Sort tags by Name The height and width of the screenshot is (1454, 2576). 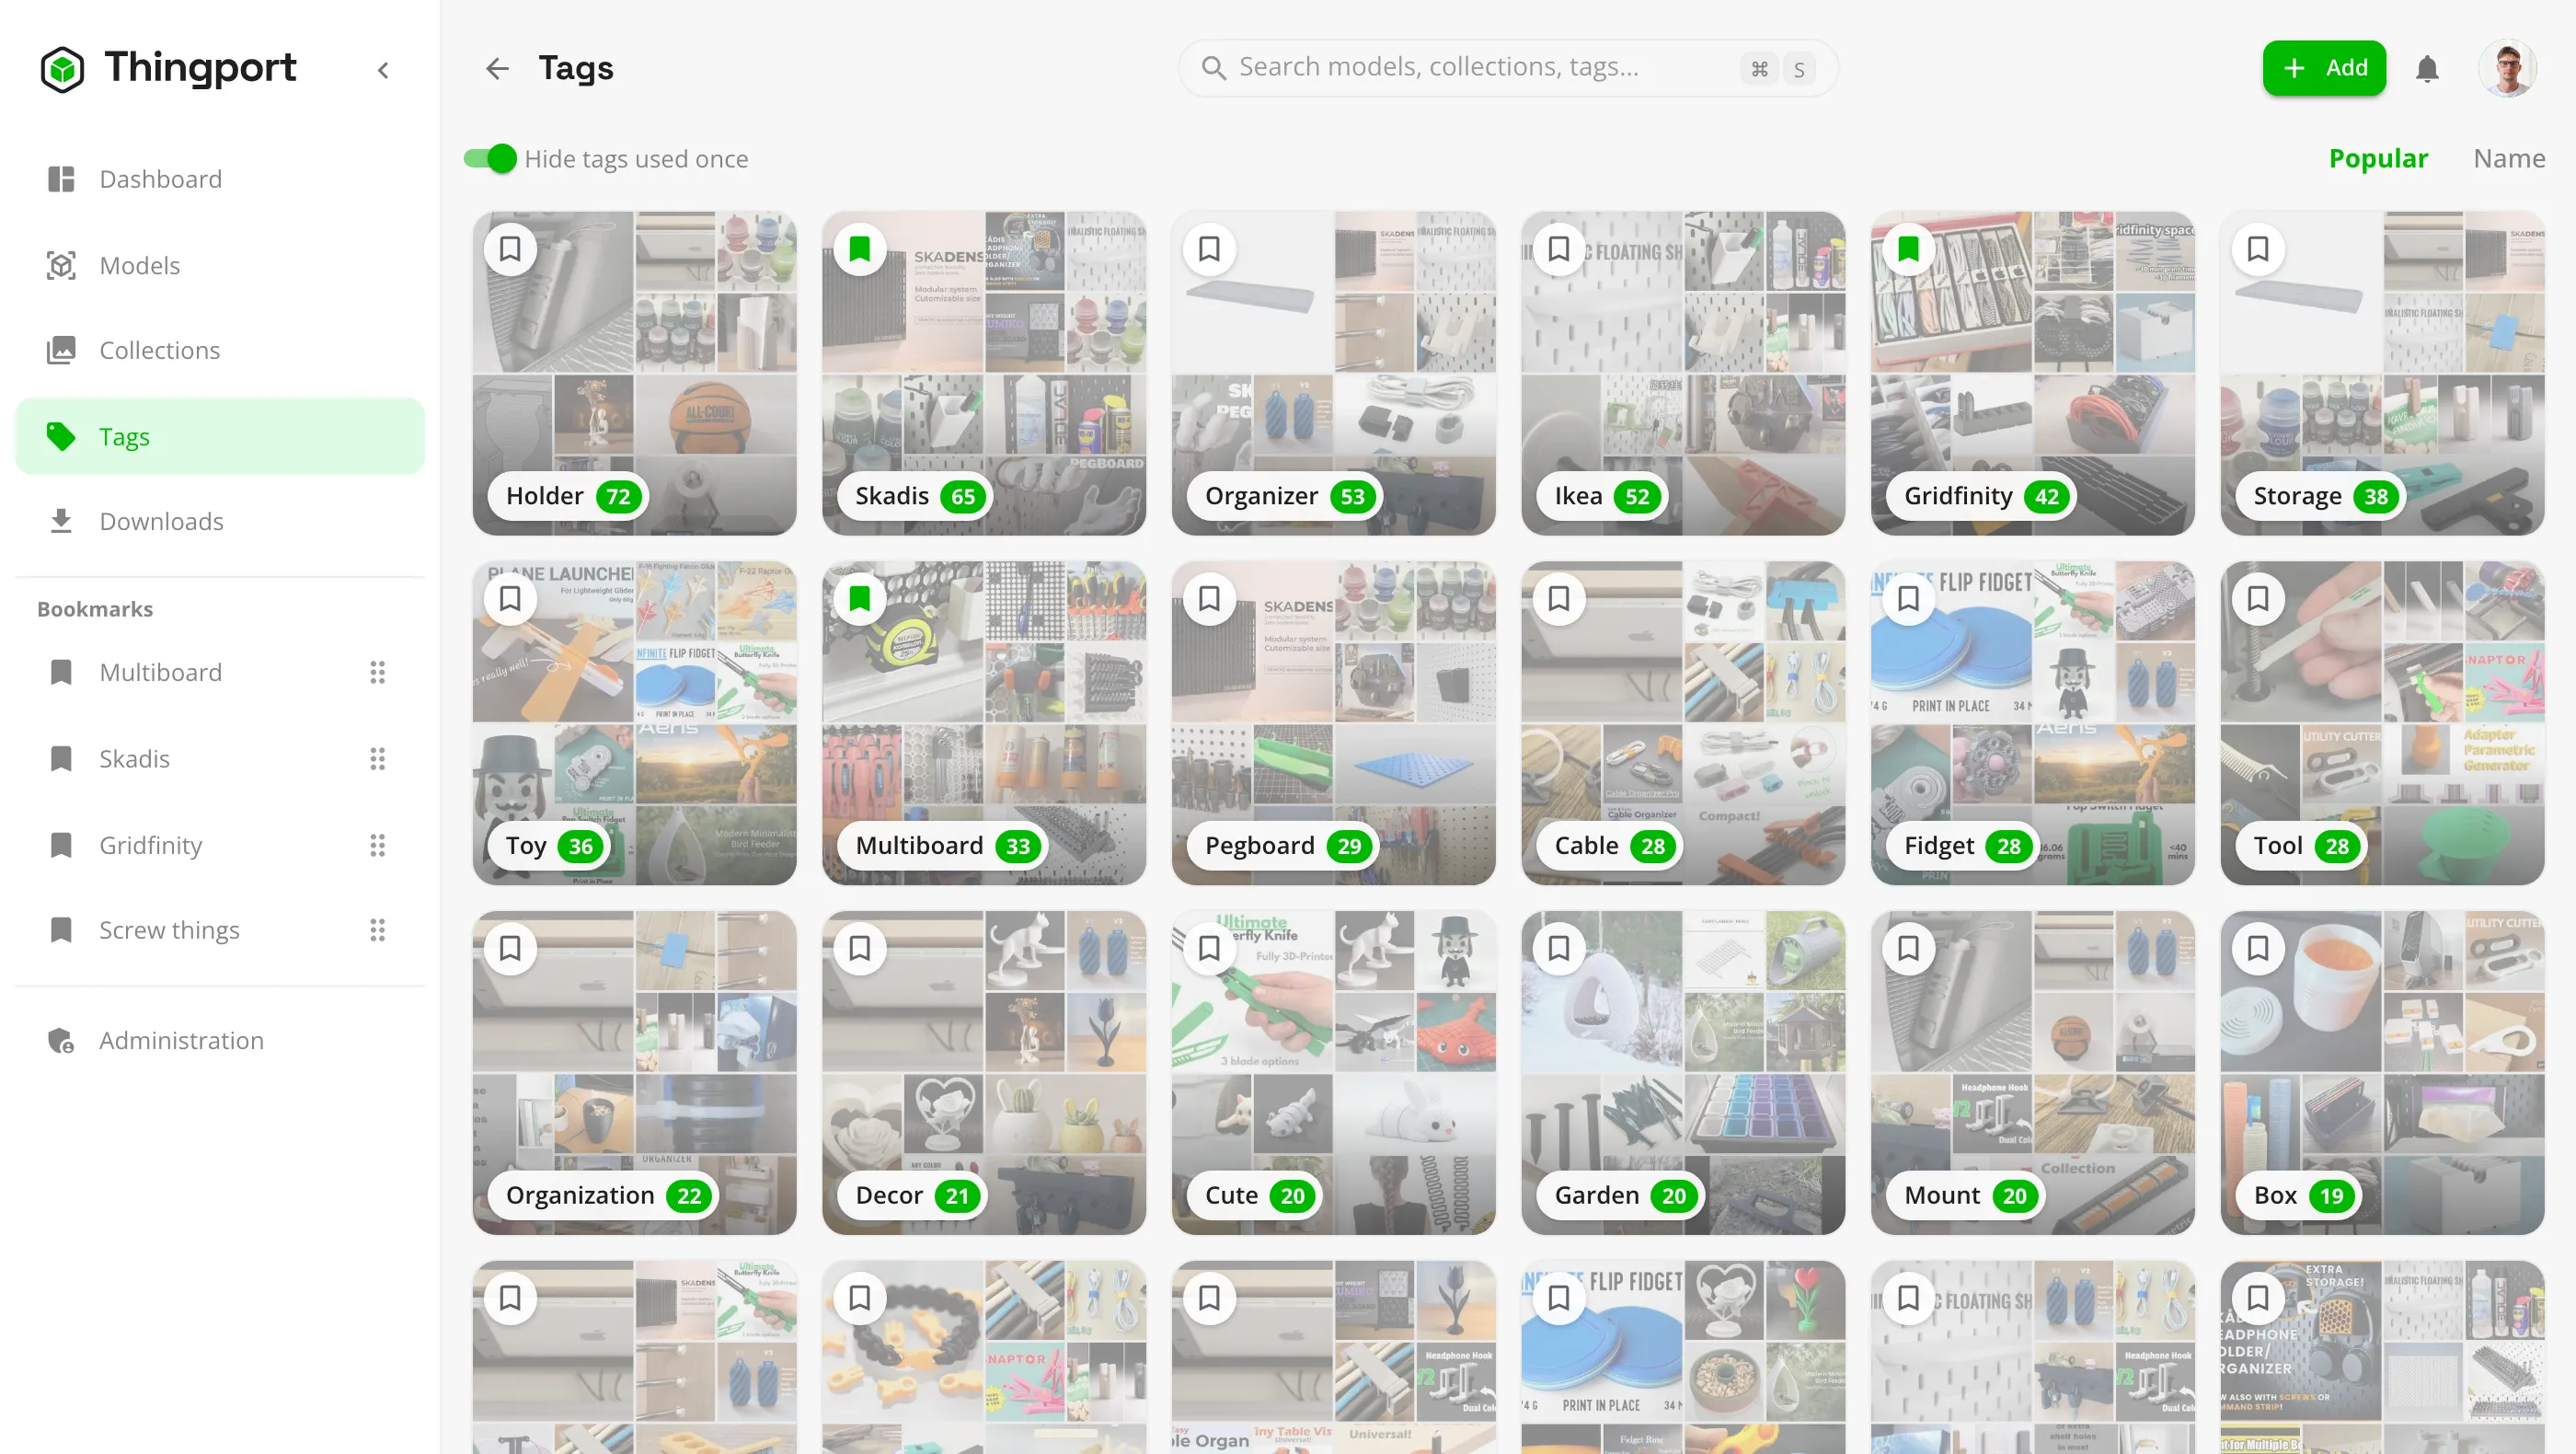[x=2509, y=159]
